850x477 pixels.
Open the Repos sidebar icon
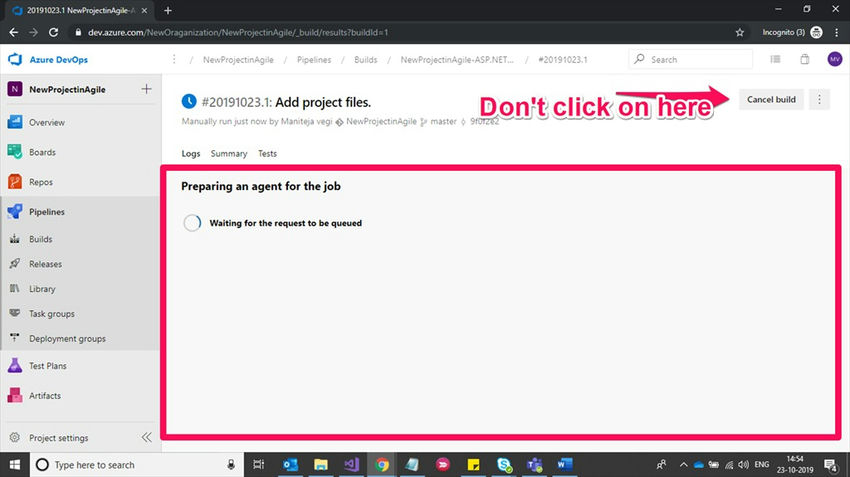(x=15, y=182)
